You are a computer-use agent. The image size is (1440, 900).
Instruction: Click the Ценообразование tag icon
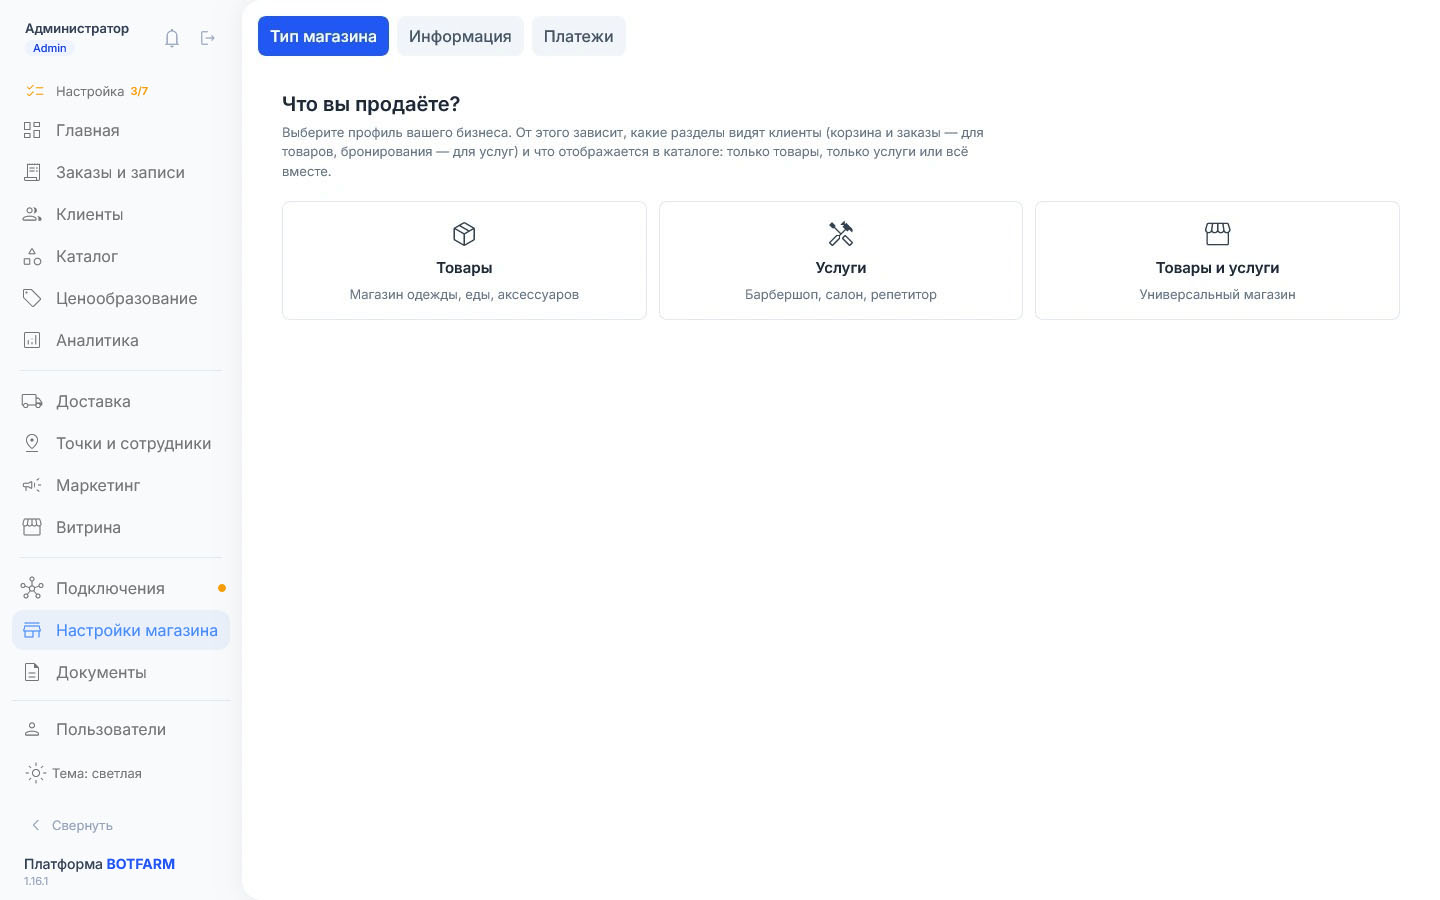[32, 298]
